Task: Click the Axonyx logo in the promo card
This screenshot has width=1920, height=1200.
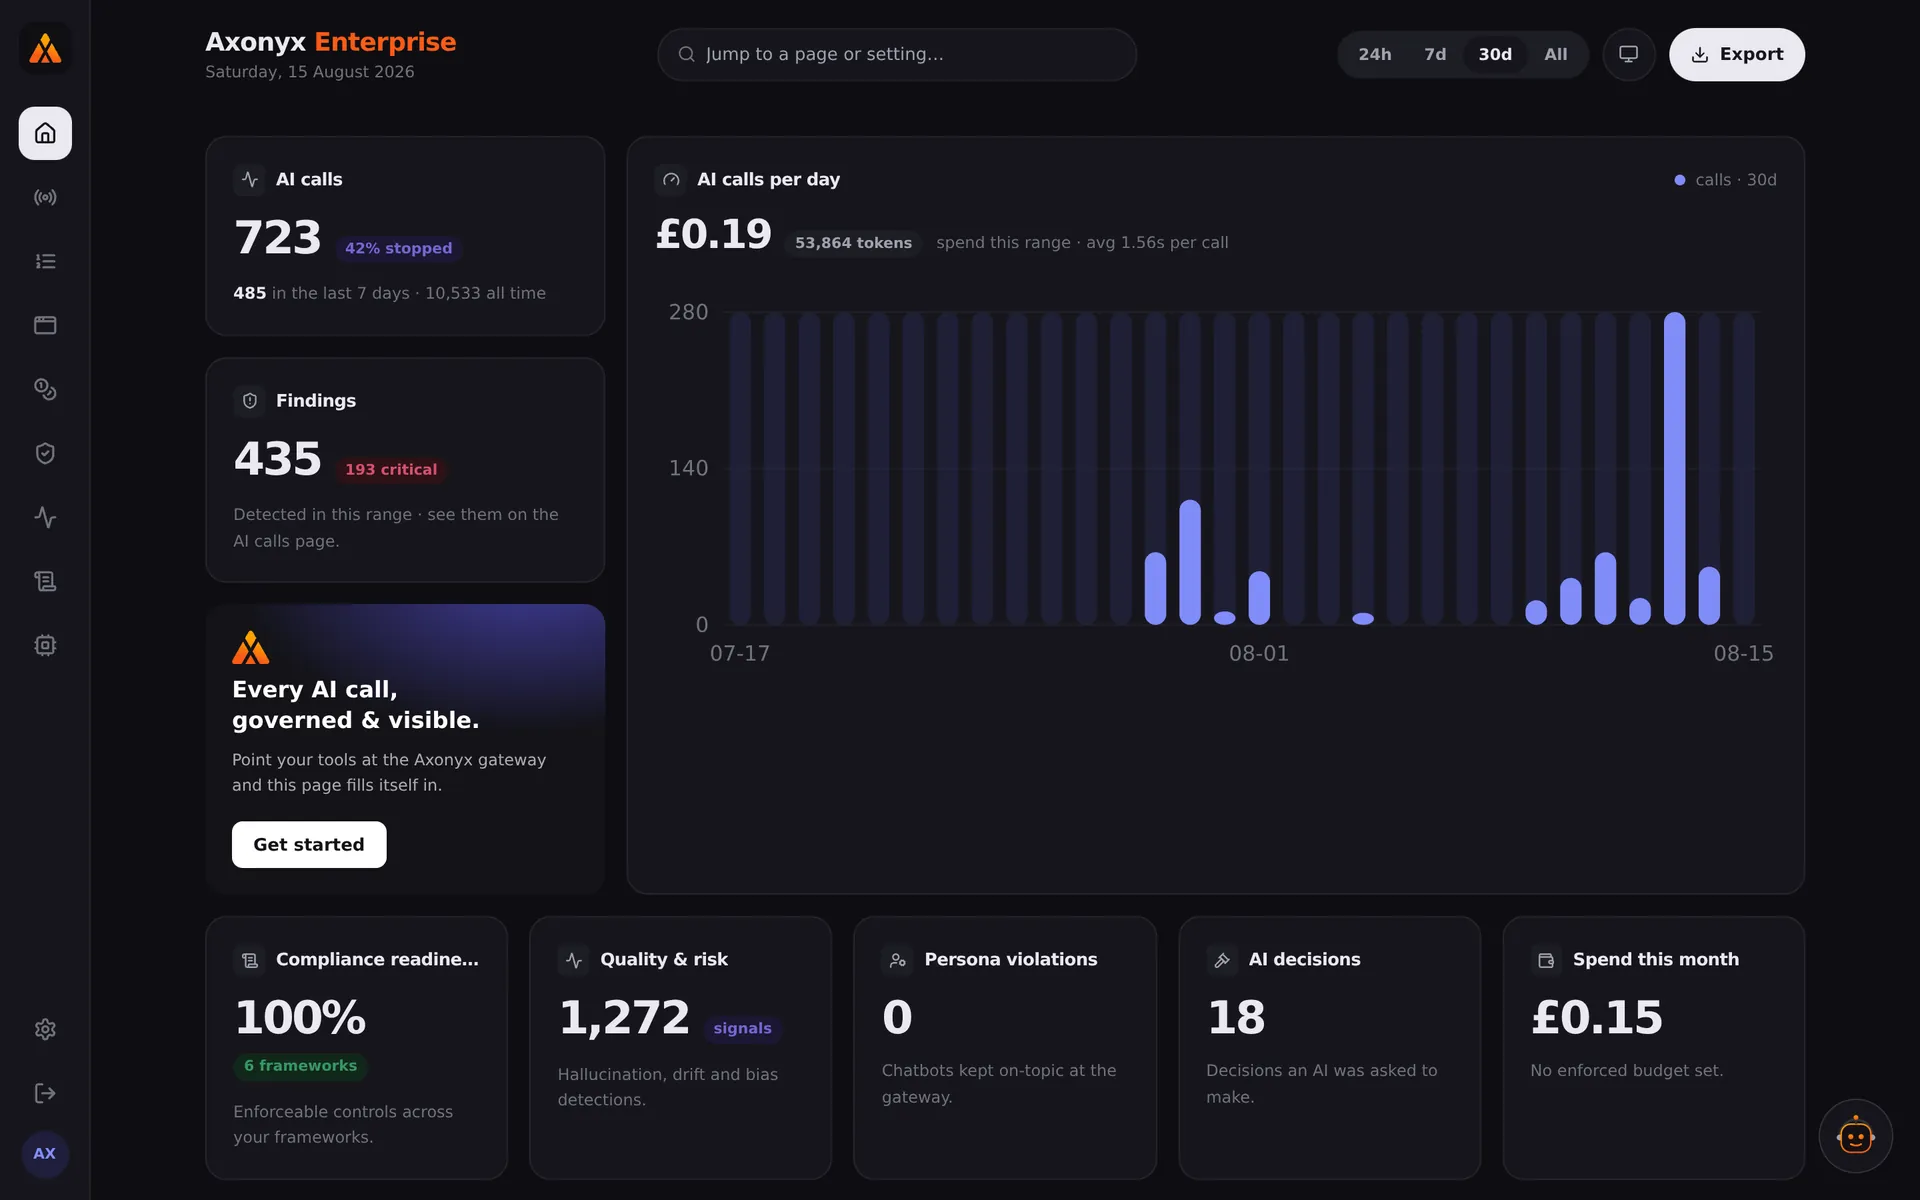Action: [x=251, y=648]
